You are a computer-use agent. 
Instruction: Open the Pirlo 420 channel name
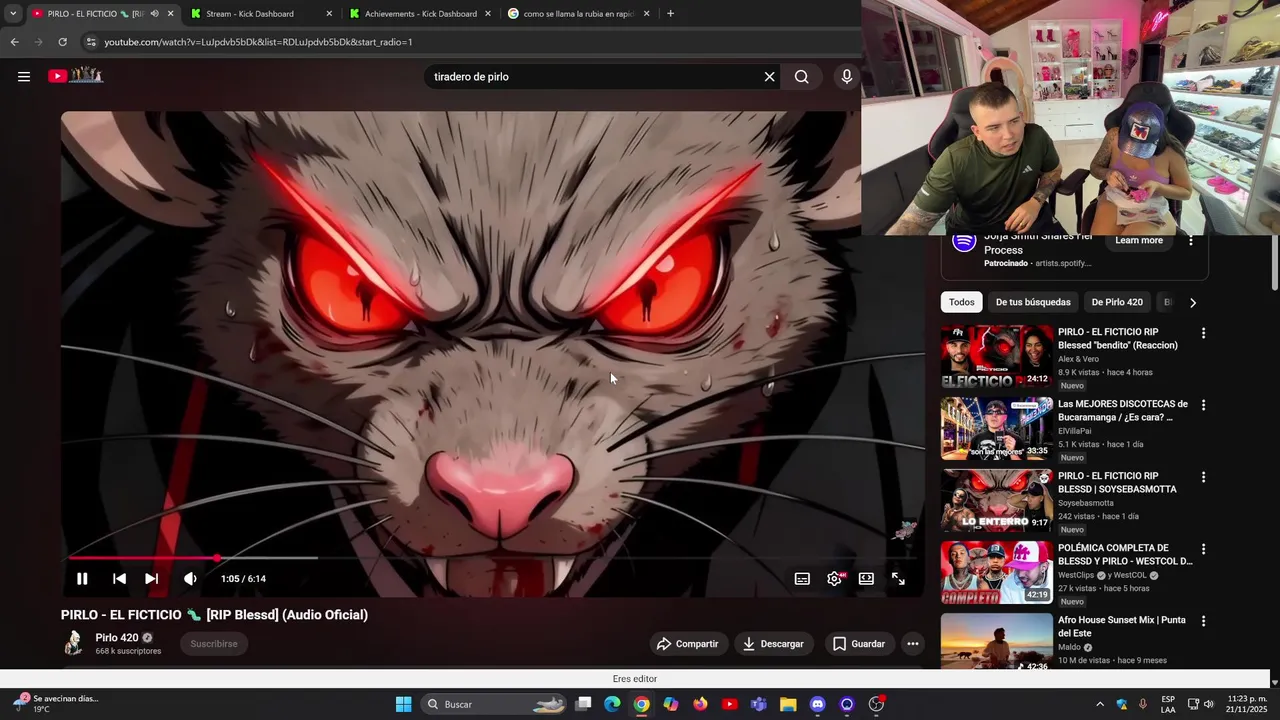pos(117,638)
